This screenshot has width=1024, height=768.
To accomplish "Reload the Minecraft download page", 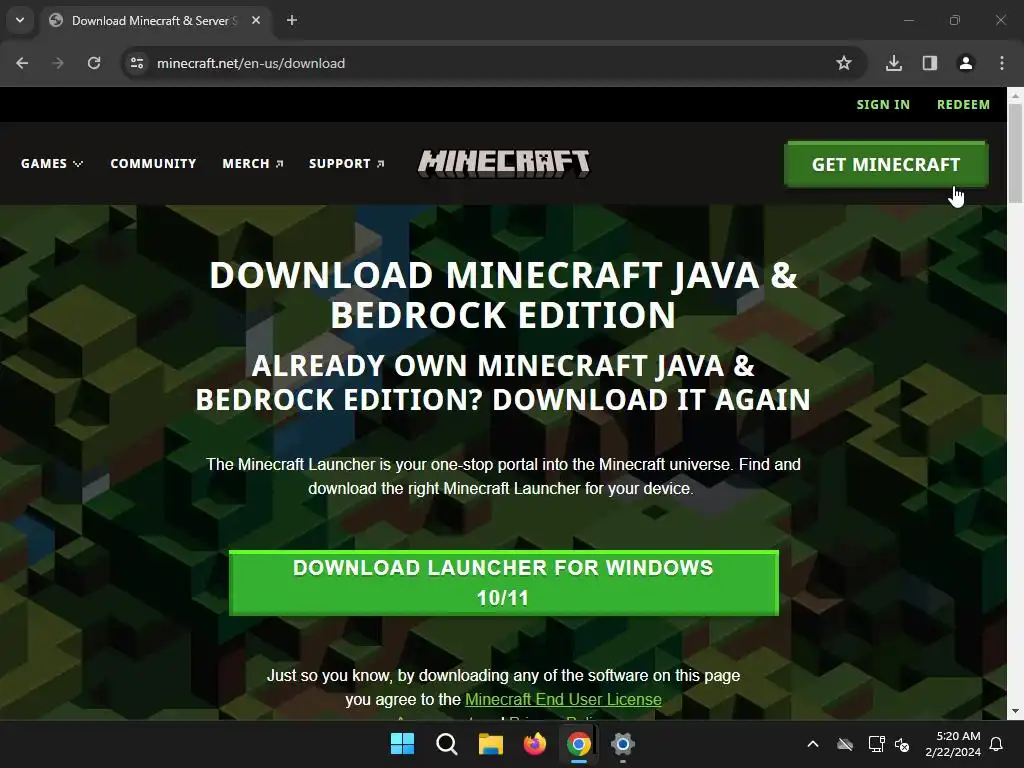I will pos(94,63).
